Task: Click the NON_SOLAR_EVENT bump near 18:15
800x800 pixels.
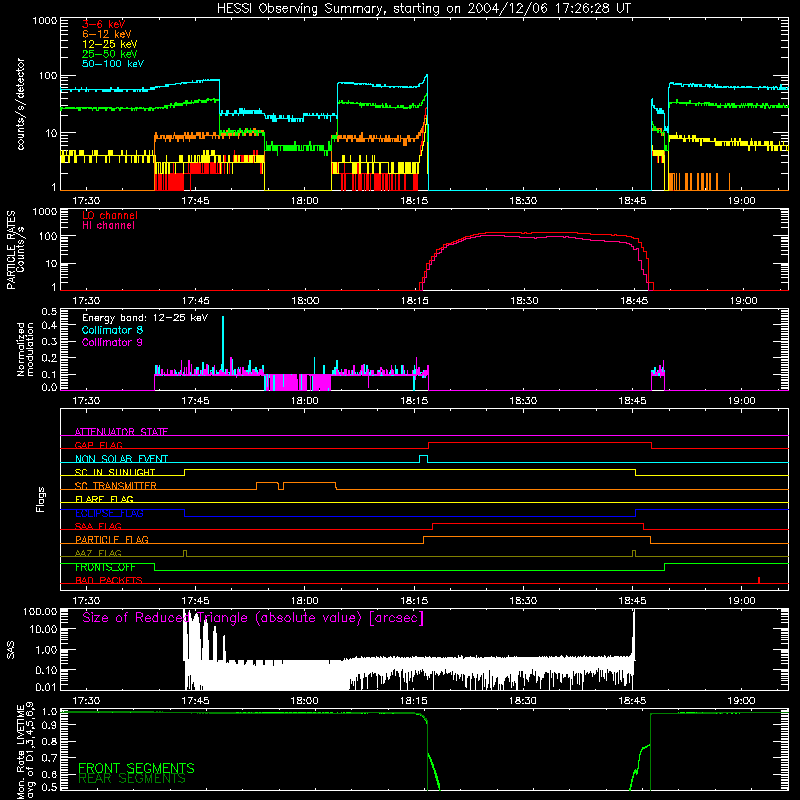Action: click(423, 458)
